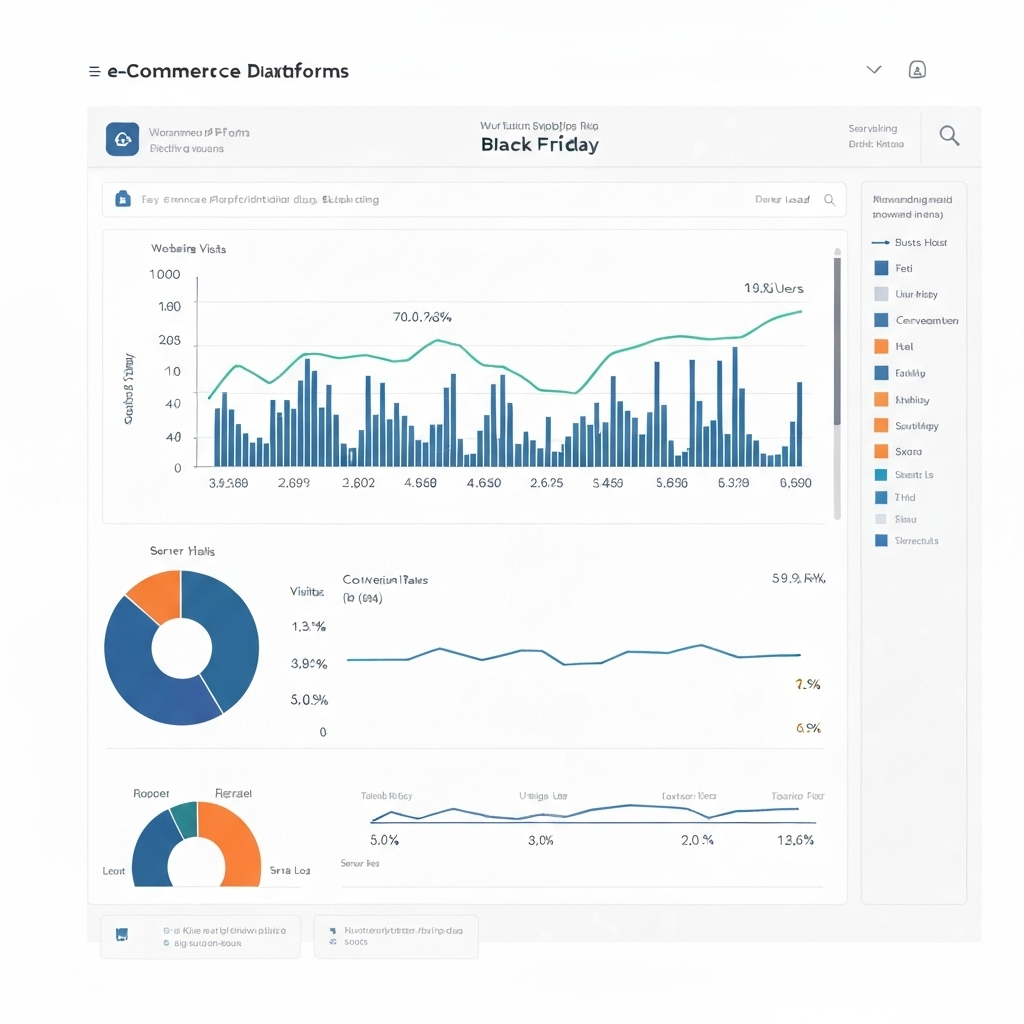Click the 'Serrectuls' legend label
The image size is (1024, 1024).
click(916, 541)
